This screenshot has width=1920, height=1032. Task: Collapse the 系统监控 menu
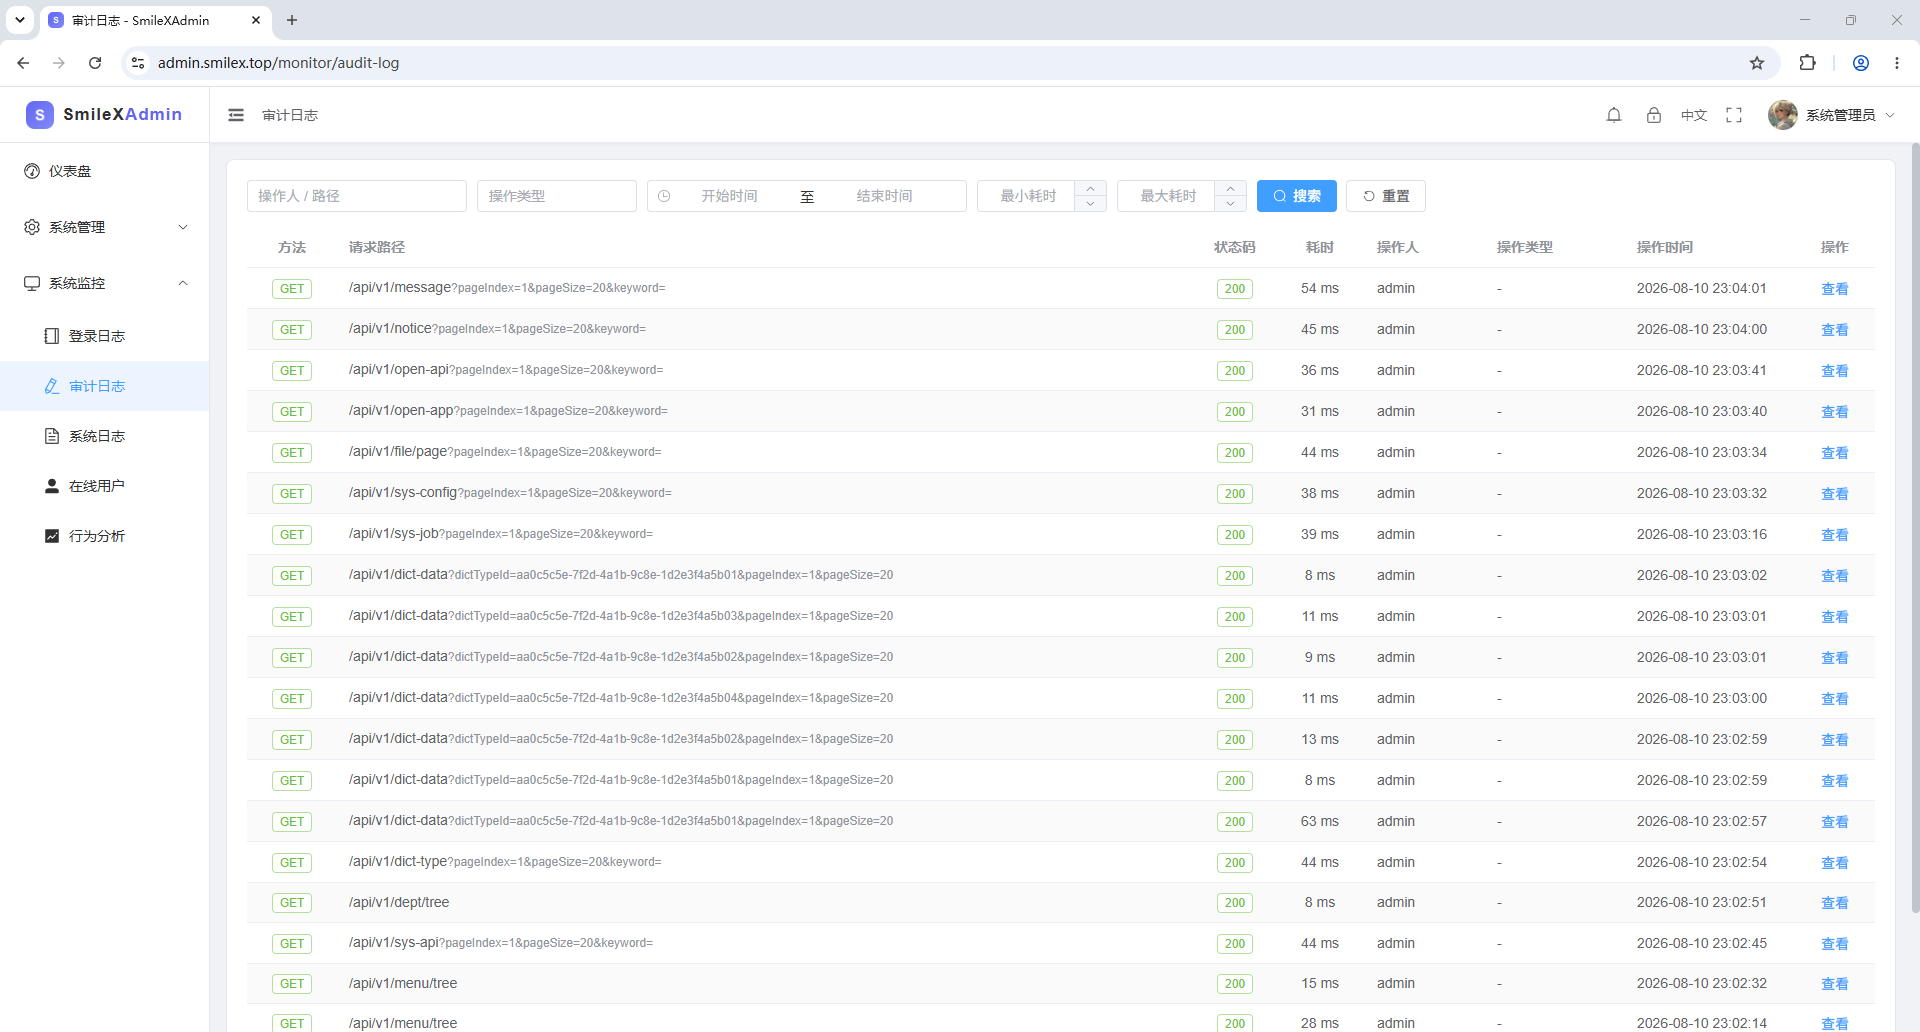click(x=105, y=283)
